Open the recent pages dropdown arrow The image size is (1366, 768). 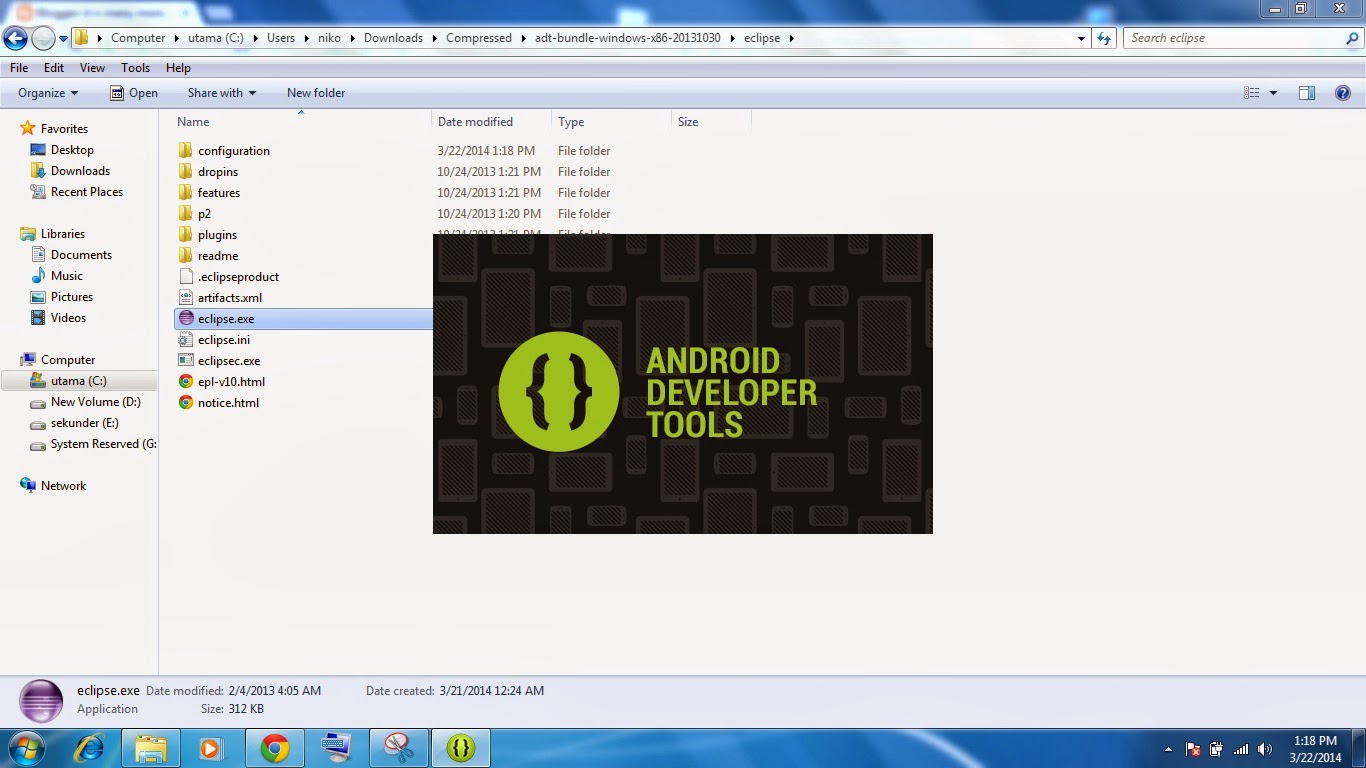point(63,38)
